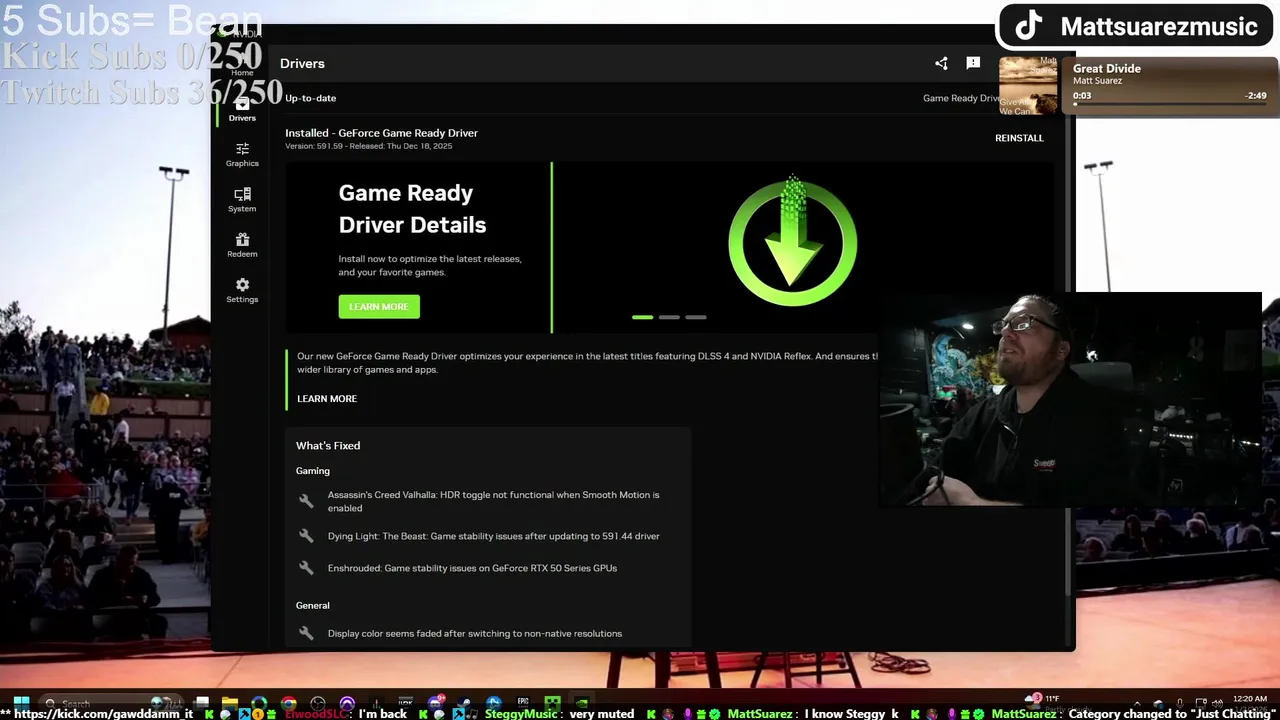Select the Display color seems faded text
The width and height of the screenshot is (1280, 720).
[474, 633]
